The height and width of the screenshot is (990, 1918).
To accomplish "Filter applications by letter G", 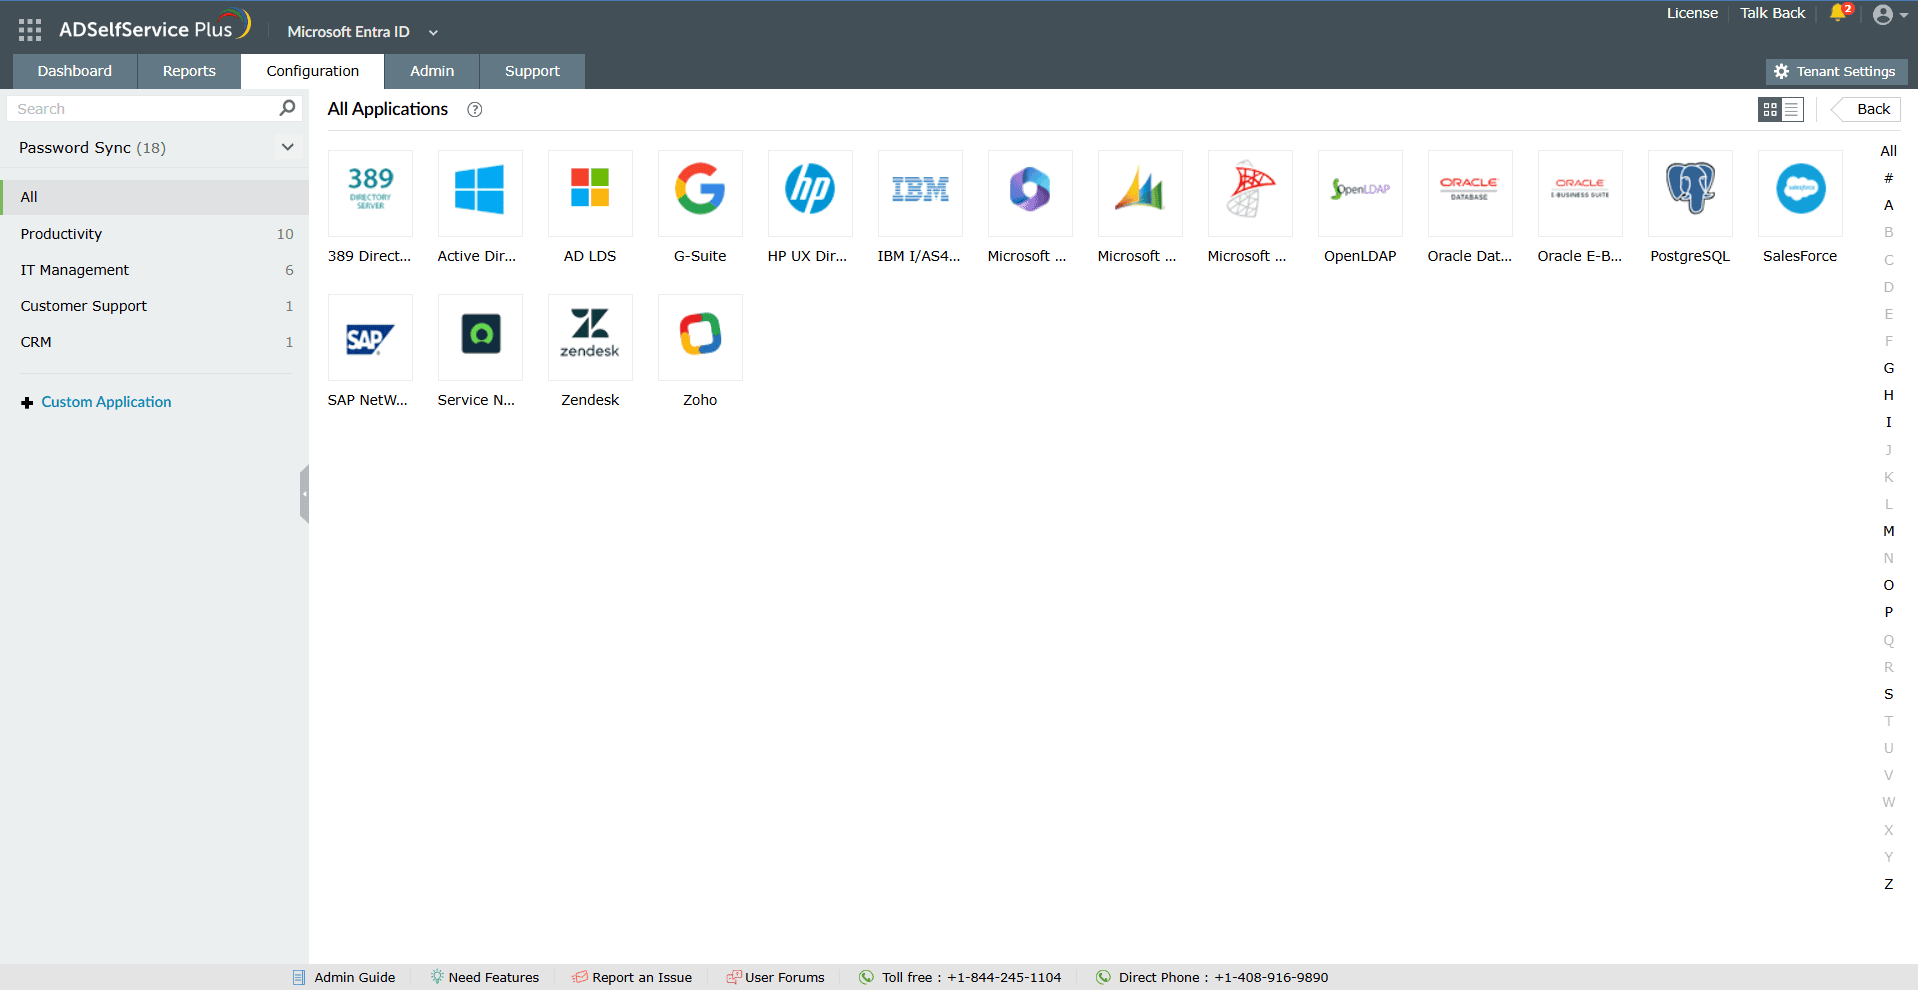I will pos(1888,368).
